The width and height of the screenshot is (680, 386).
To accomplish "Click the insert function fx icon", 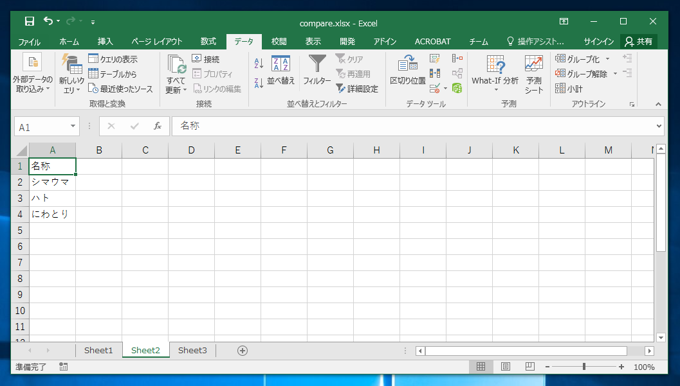I will pyautogui.click(x=157, y=126).
